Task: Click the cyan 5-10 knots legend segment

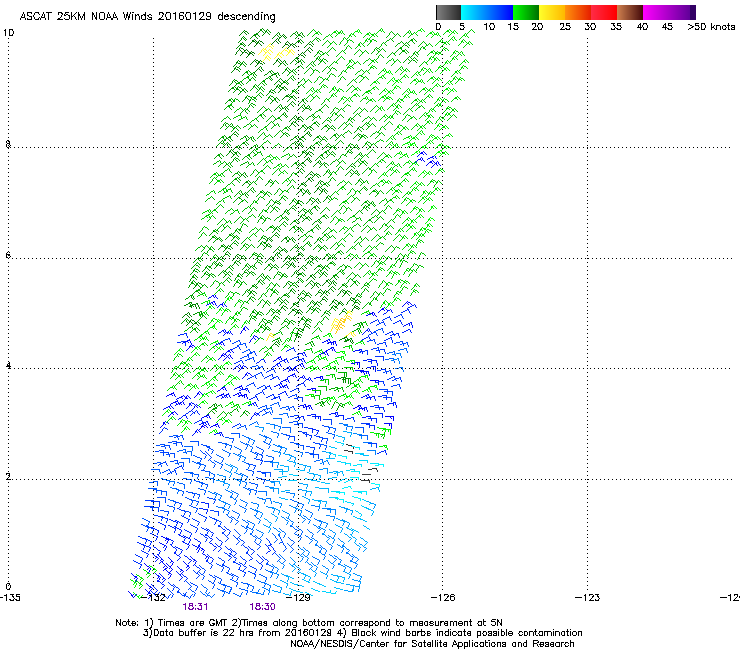Action: [474, 12]
